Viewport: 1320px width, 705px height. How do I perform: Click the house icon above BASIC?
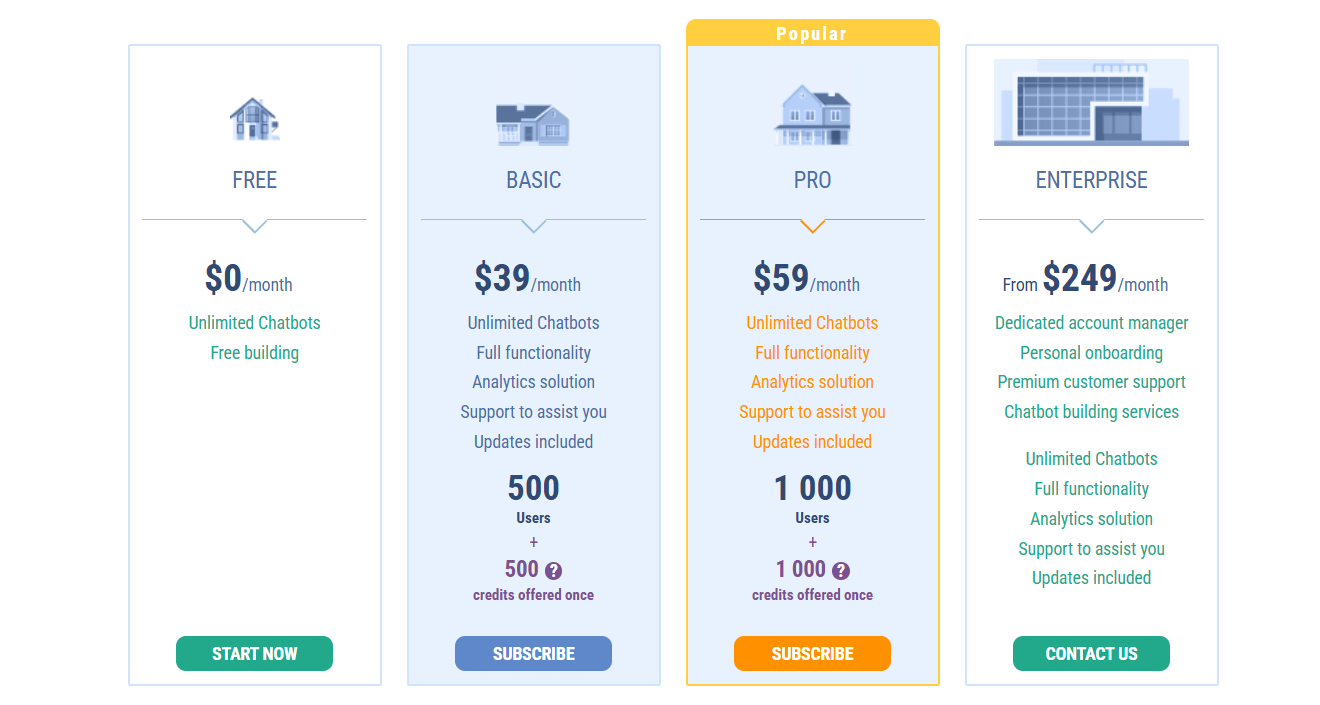click(533, 124)
